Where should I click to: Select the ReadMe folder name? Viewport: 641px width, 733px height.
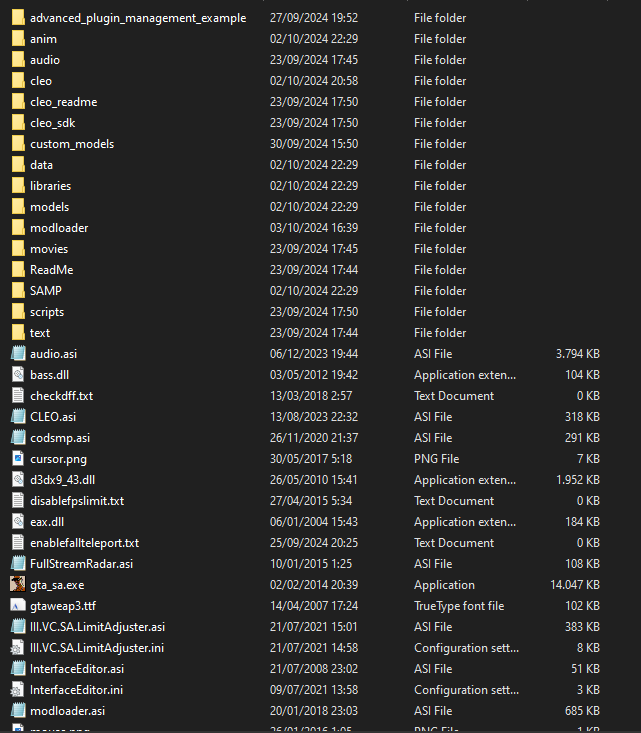51,270
